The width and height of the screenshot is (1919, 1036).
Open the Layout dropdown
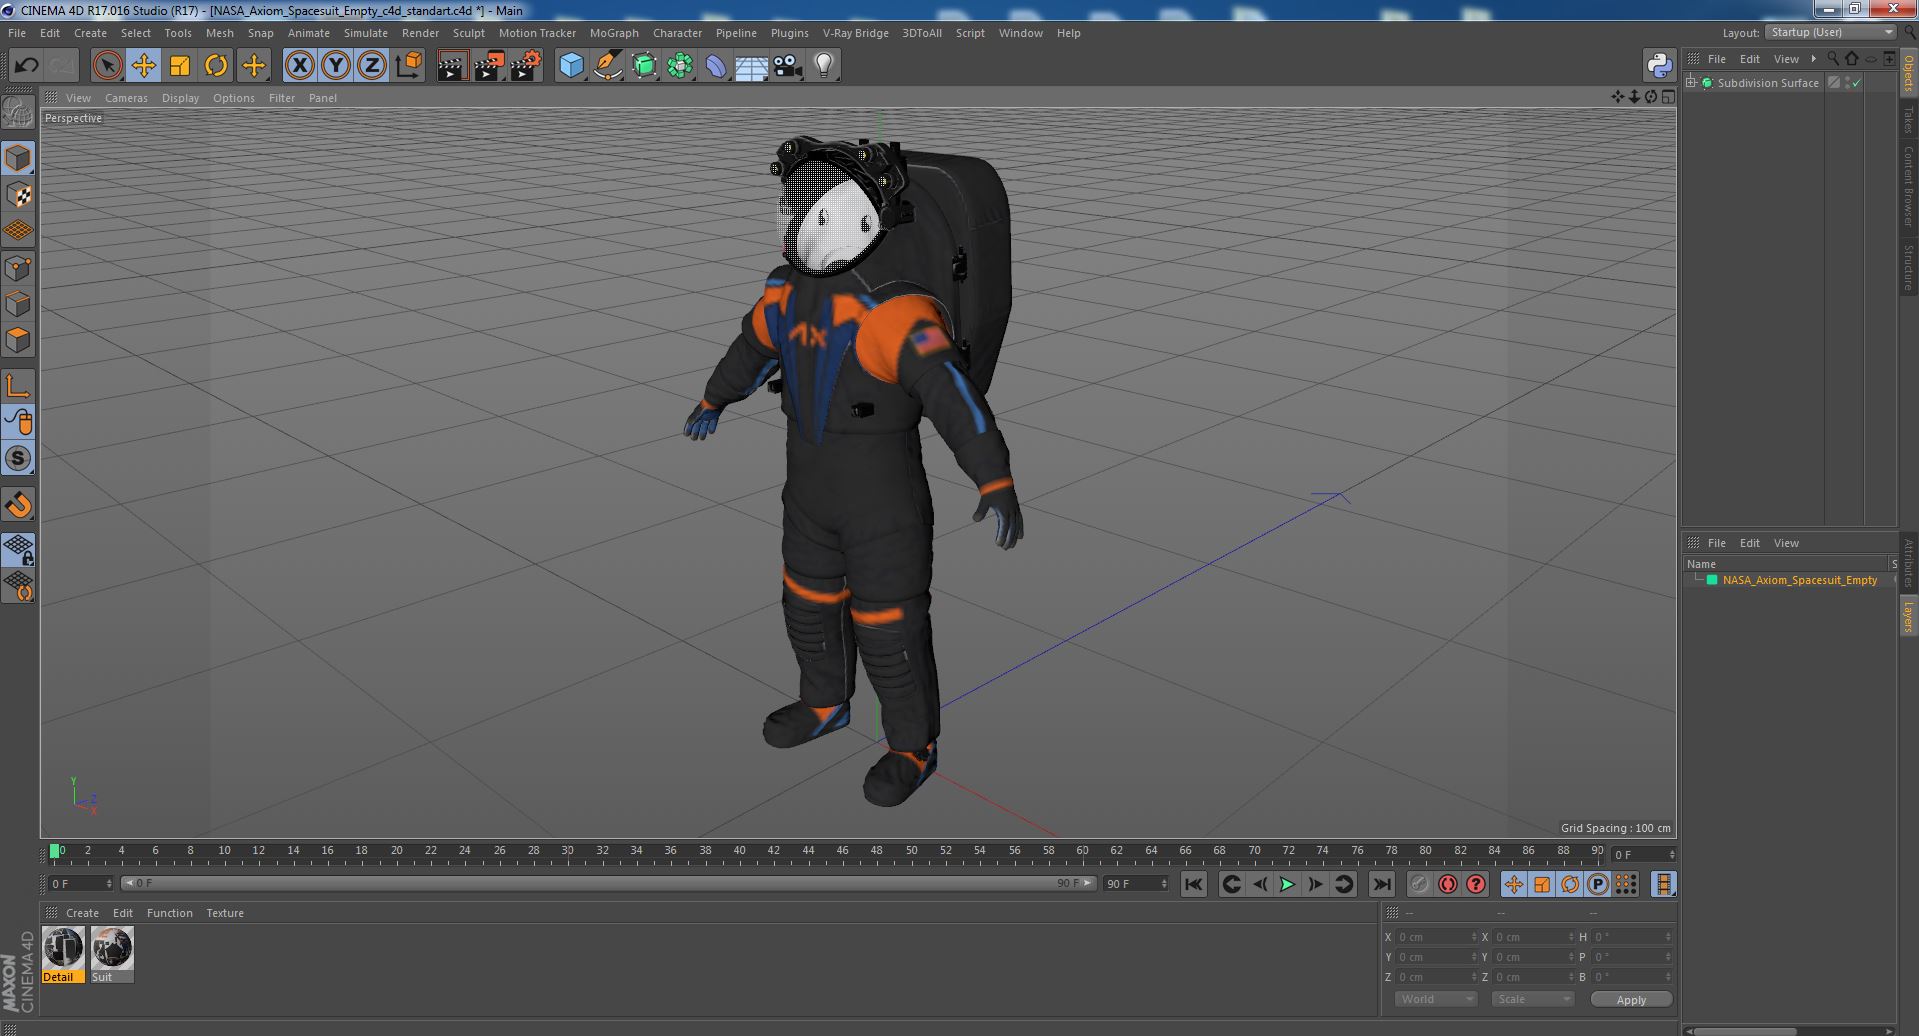click(1832, 32)
